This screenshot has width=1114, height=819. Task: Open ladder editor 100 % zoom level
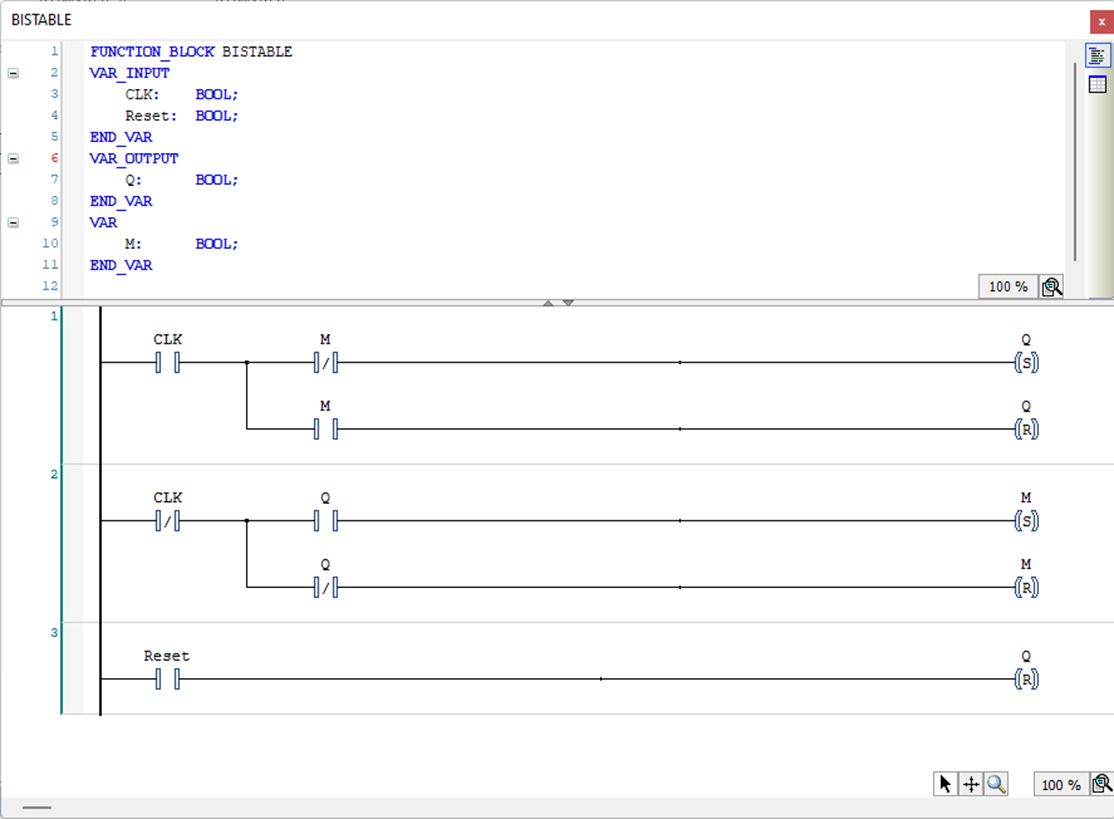[1060, 784]
